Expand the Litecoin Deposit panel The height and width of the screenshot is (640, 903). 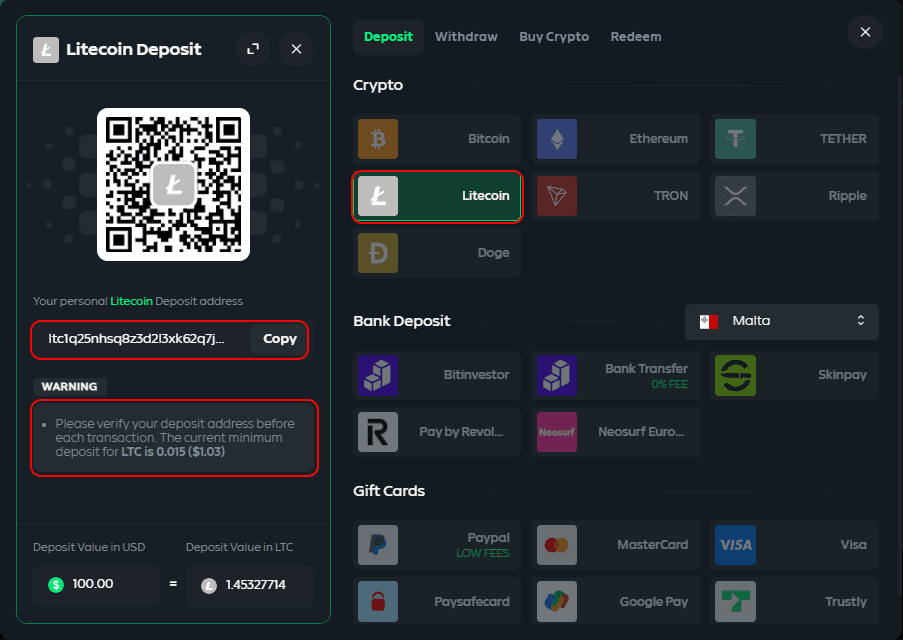click(x=253, y=50)
